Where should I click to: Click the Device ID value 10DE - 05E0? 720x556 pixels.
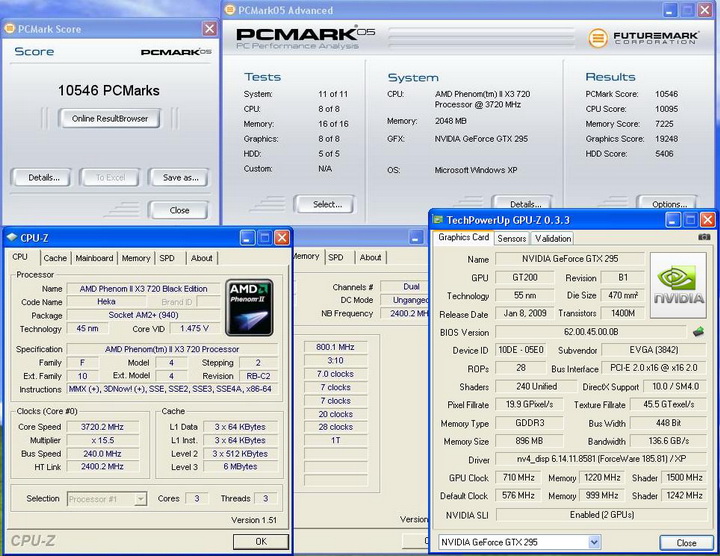click(520, 350)
